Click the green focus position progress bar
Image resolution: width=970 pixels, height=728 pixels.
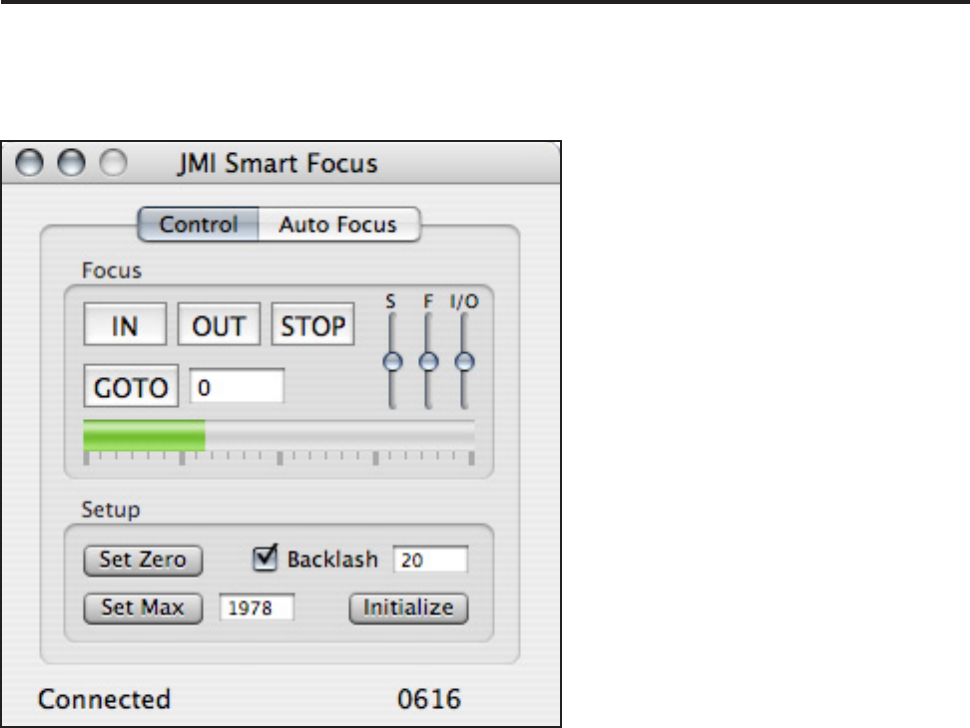[279, 435]
